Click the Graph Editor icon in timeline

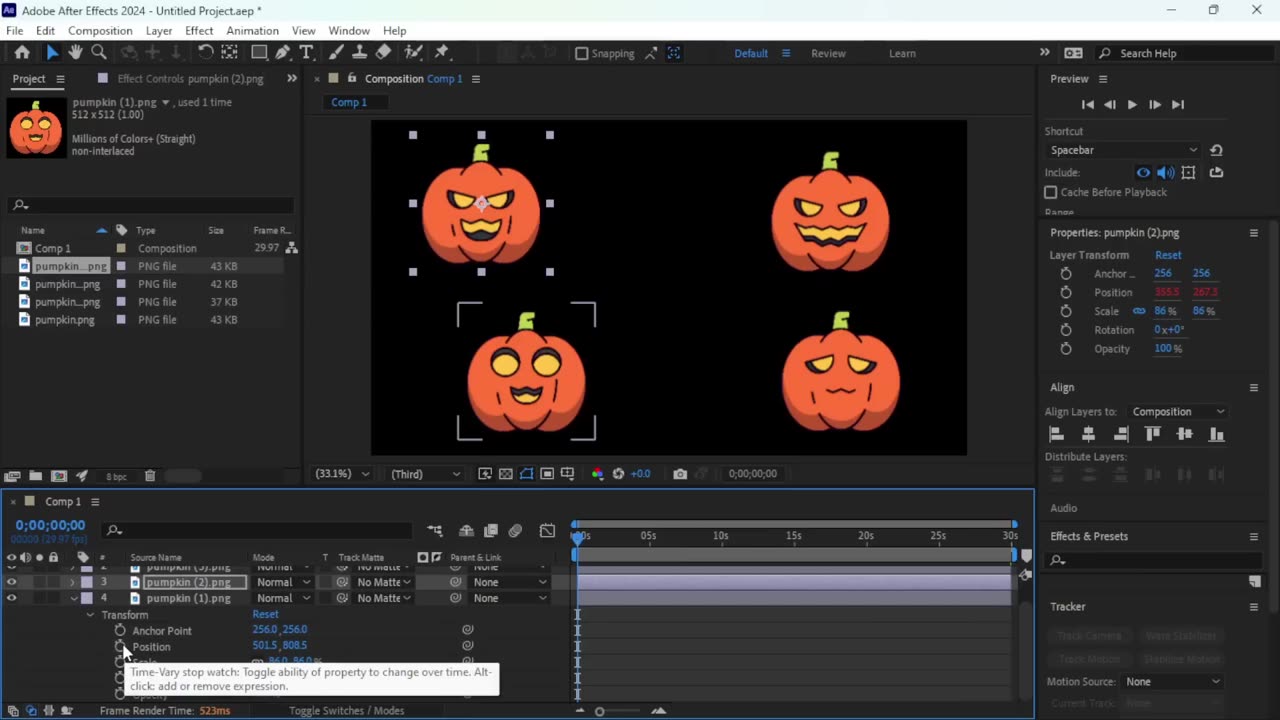click(547, 531)
